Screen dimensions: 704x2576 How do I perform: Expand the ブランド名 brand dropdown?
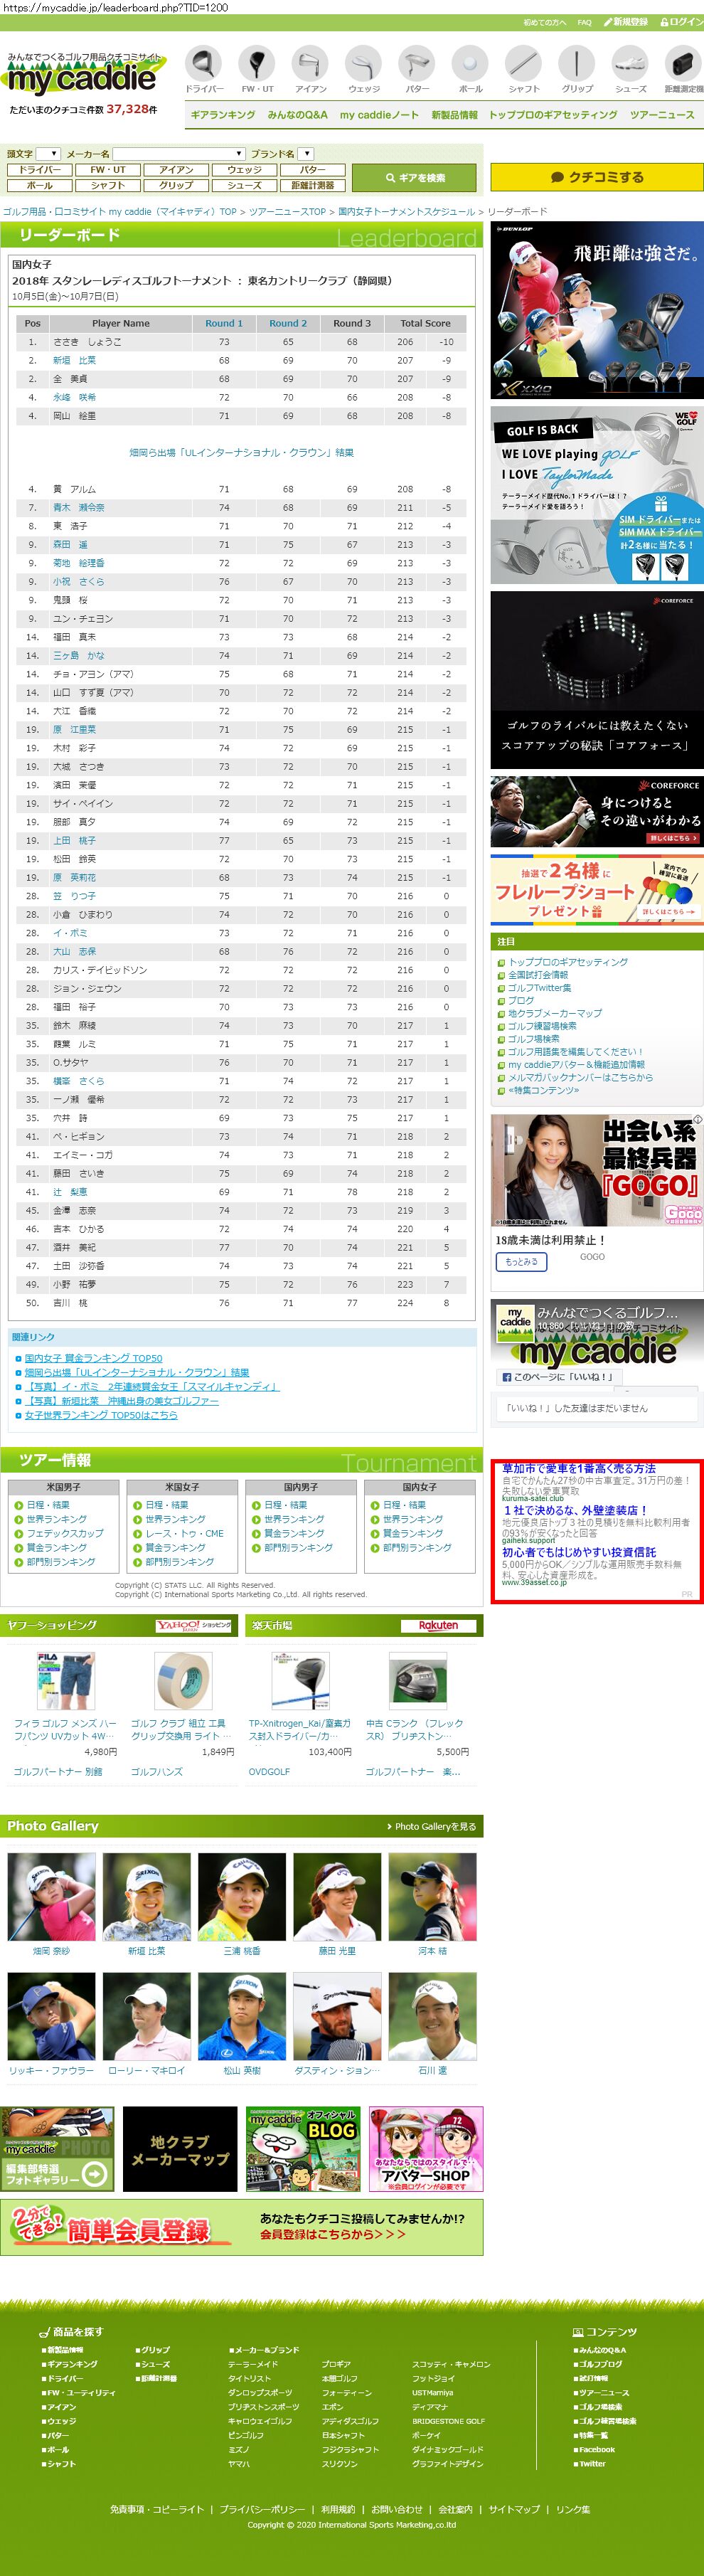click(306, 154)
